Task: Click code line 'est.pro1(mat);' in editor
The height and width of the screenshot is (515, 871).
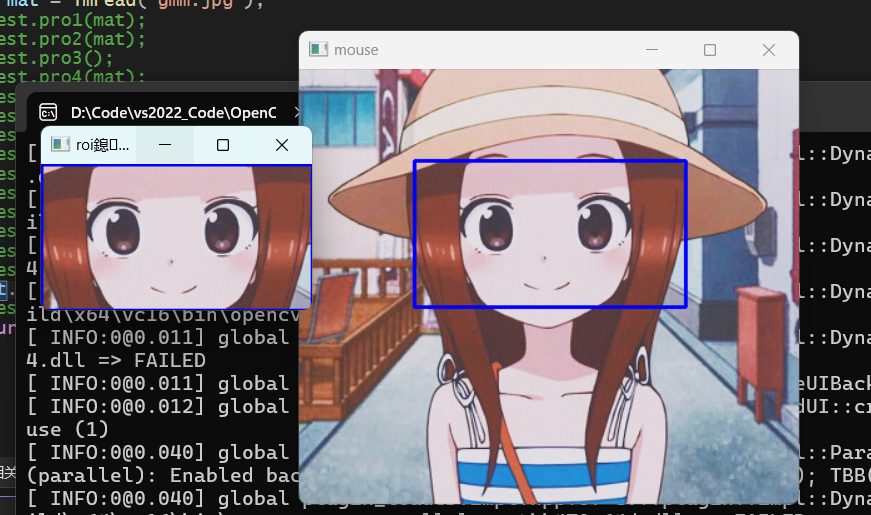Action: tap(72, 21)
